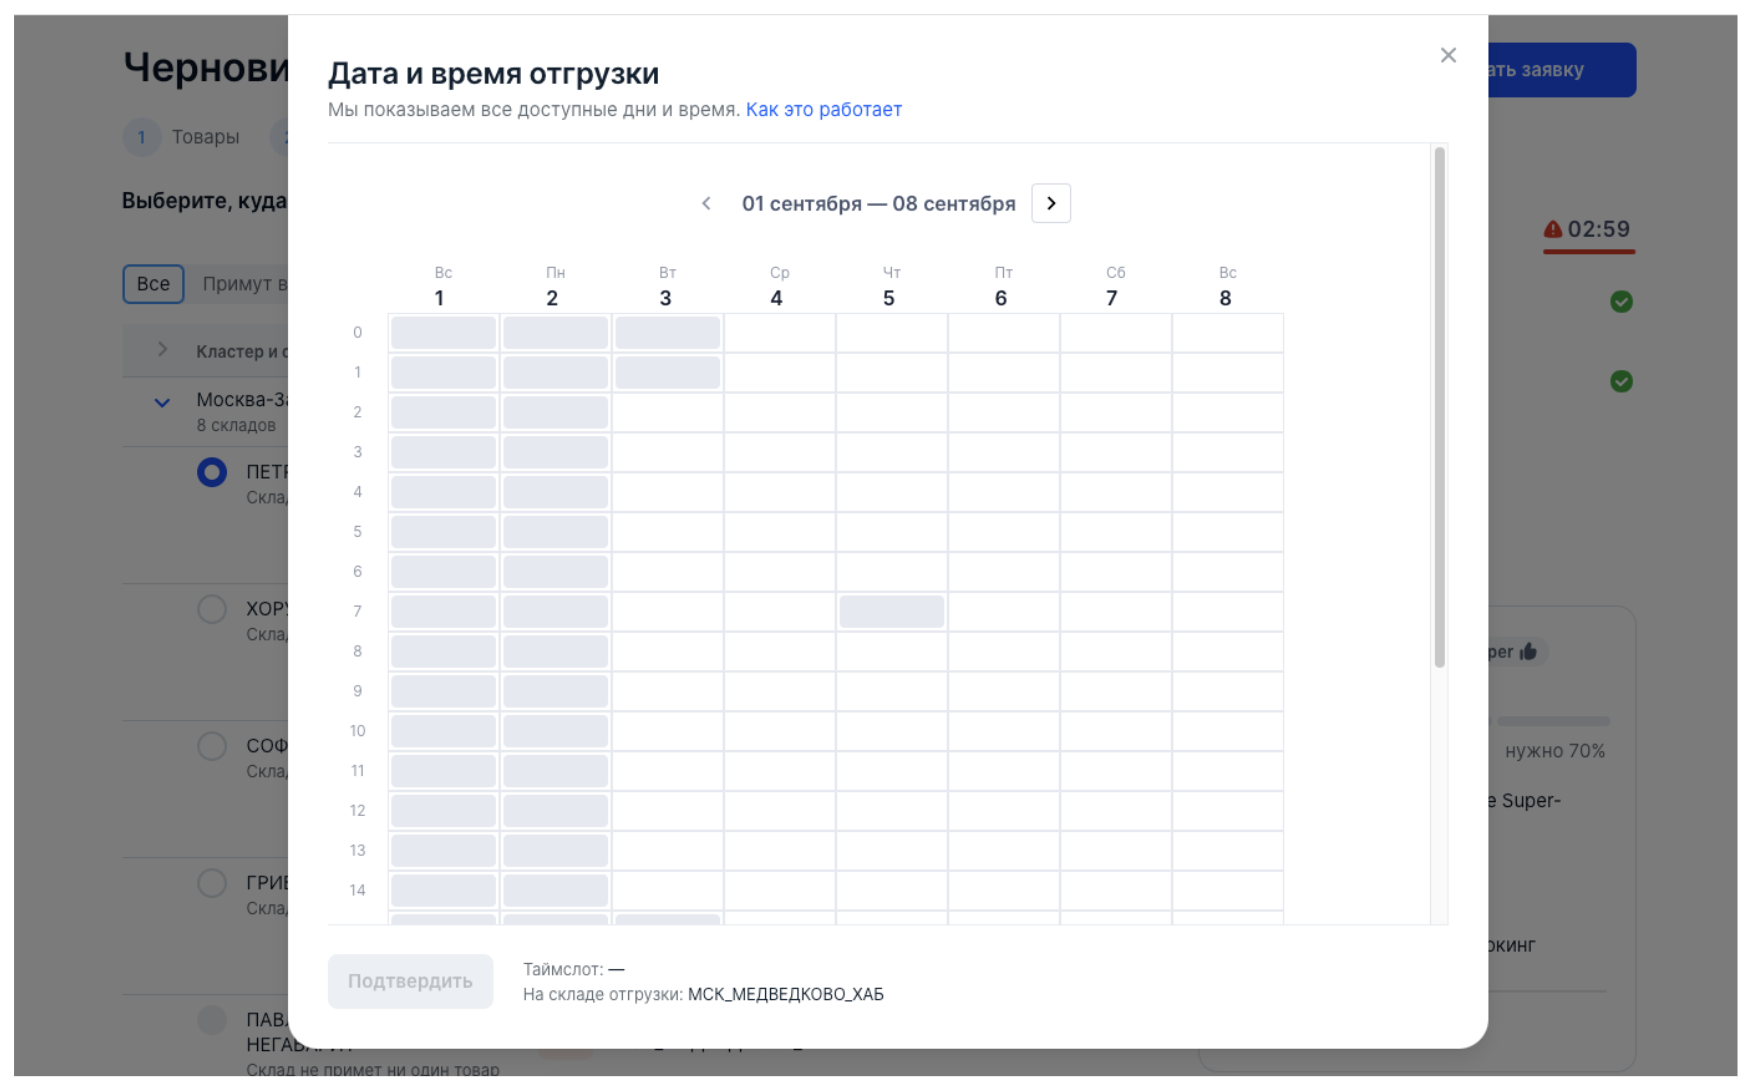Select Tuesday 3 slot at hour 0
Image resolution: width=1750 pixels, height=1092 pixels.
click(x=668, y=332)
